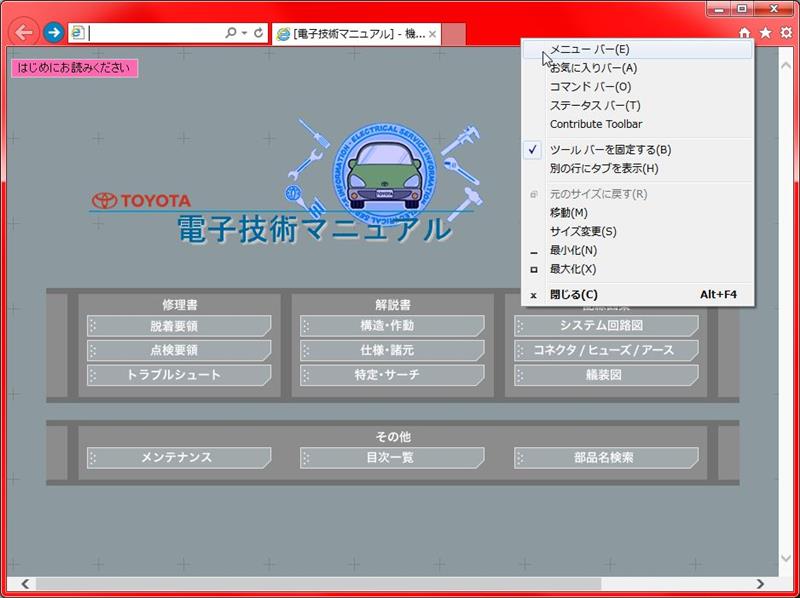This screenshot has width=800, height=598.
Task: Toggle ステータス バー(T) menu entry
Action: (637, 106)
